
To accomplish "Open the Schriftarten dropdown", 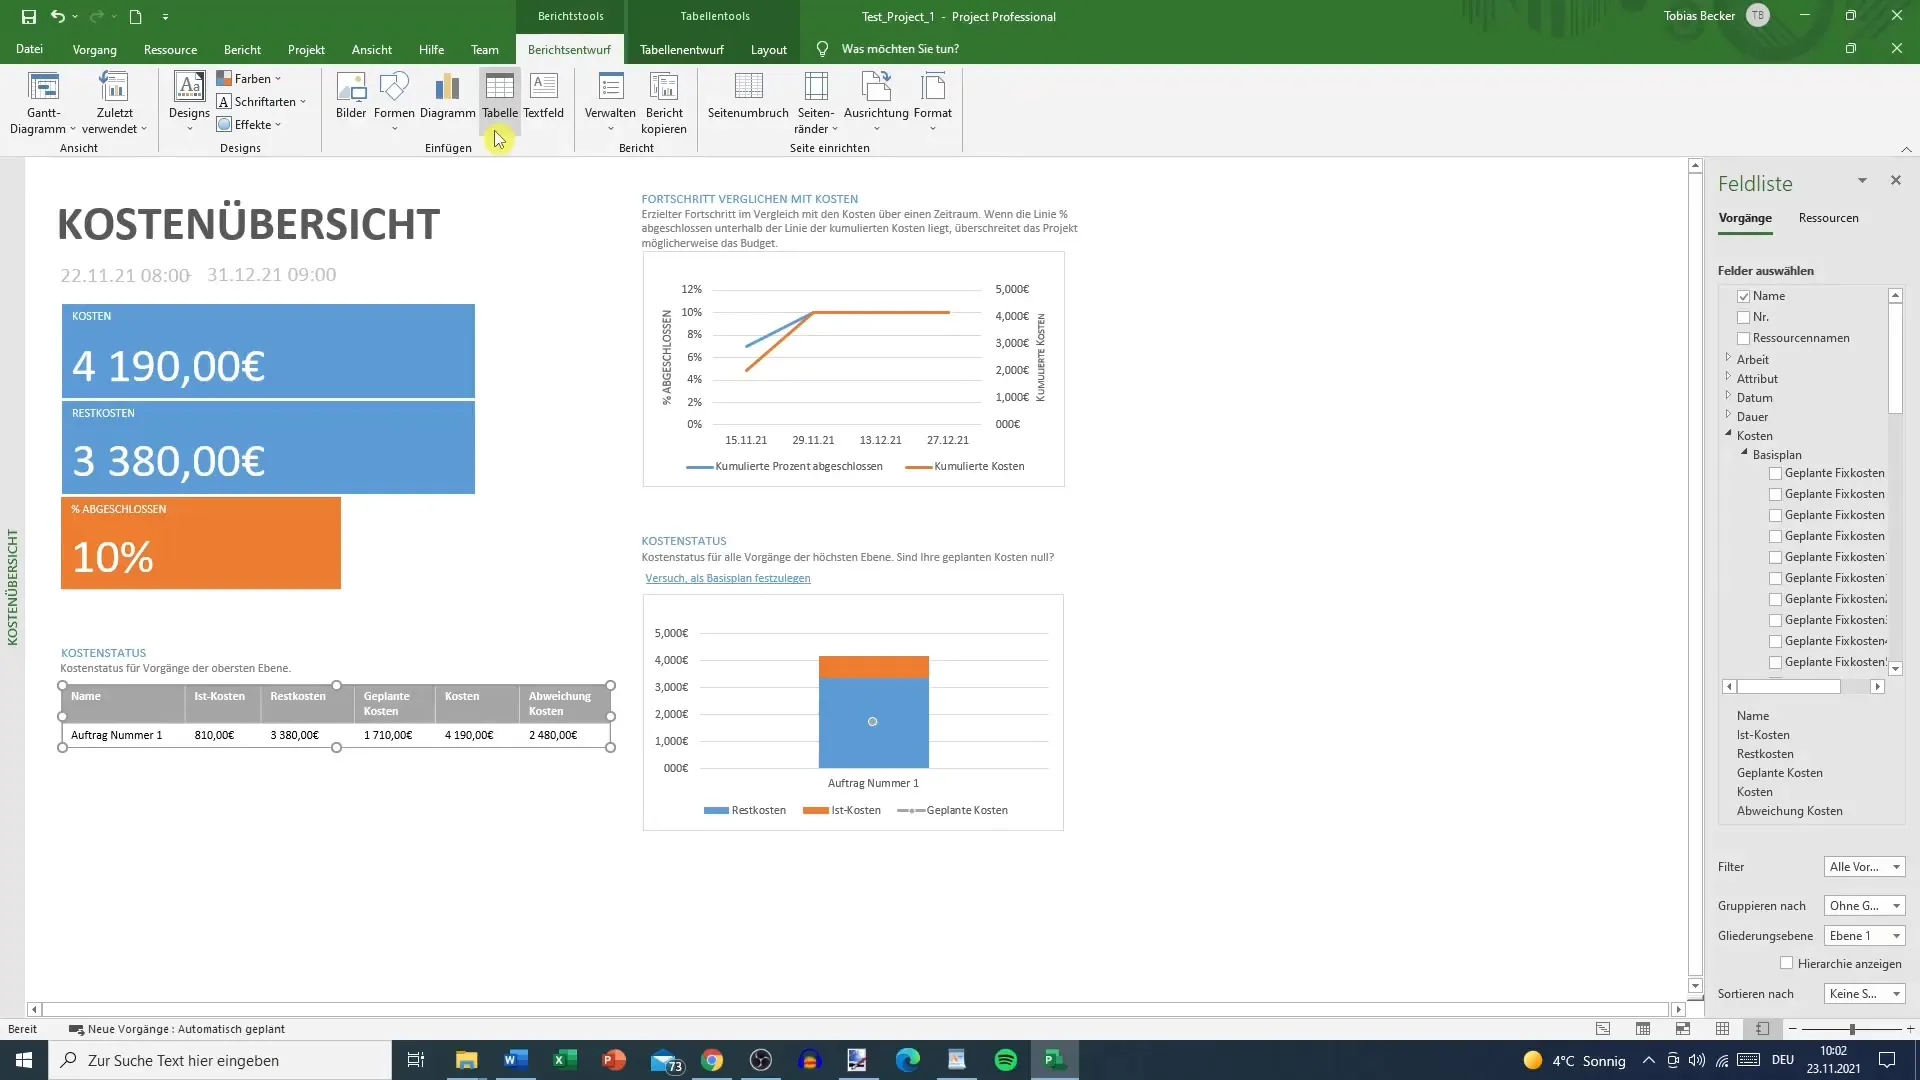I will (261, 101).
